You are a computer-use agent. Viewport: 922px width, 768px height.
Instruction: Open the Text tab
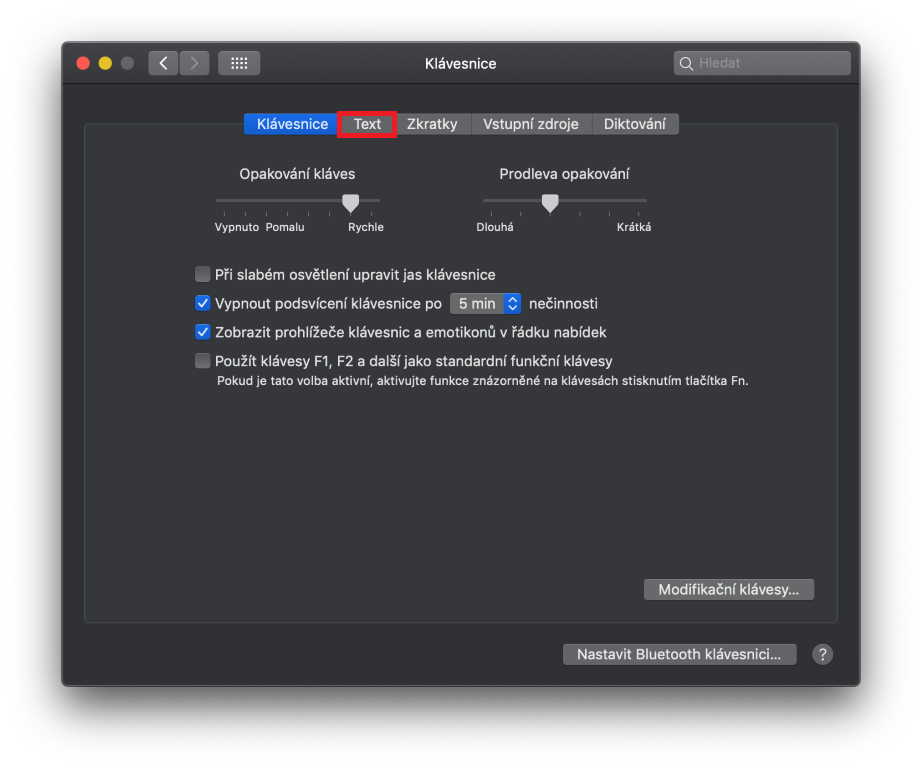click(367, 124)
